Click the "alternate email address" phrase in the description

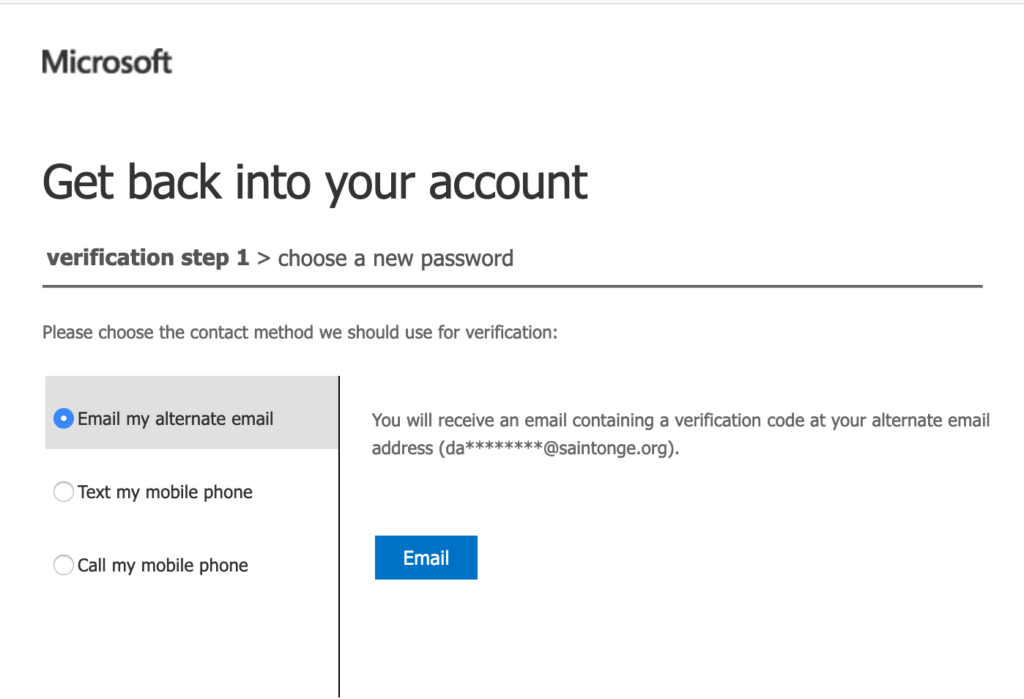925,421
